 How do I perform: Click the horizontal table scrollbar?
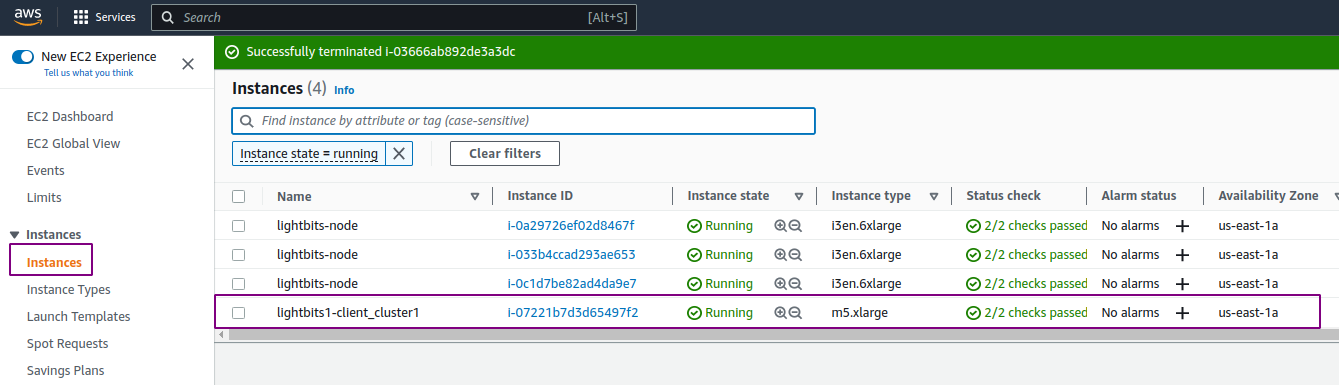pos(775,335)
